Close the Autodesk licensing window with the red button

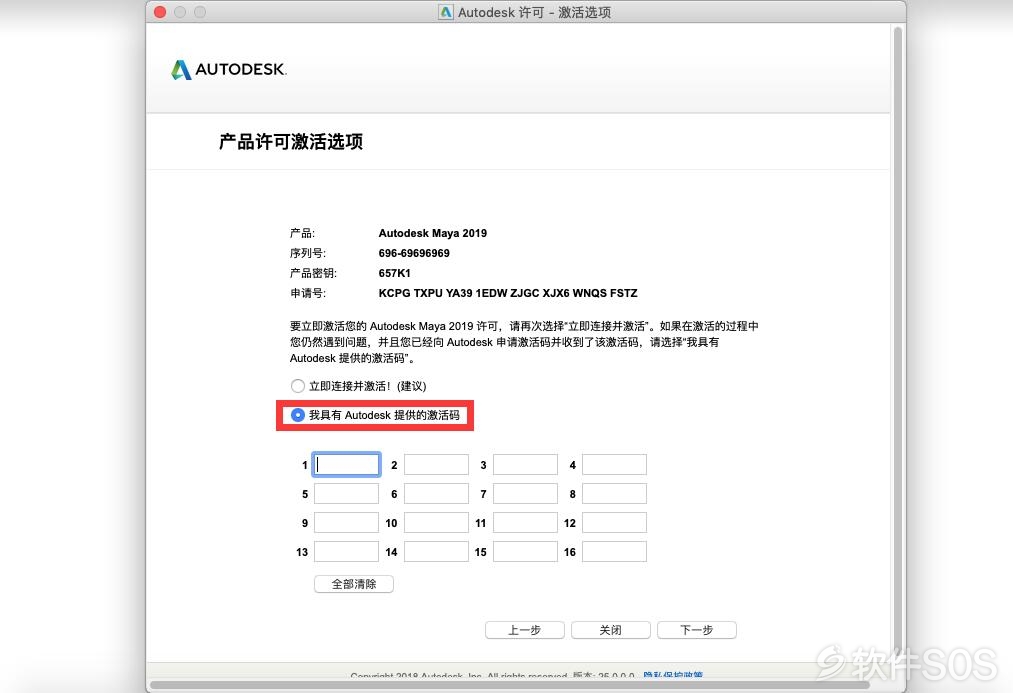pos(160,12)
